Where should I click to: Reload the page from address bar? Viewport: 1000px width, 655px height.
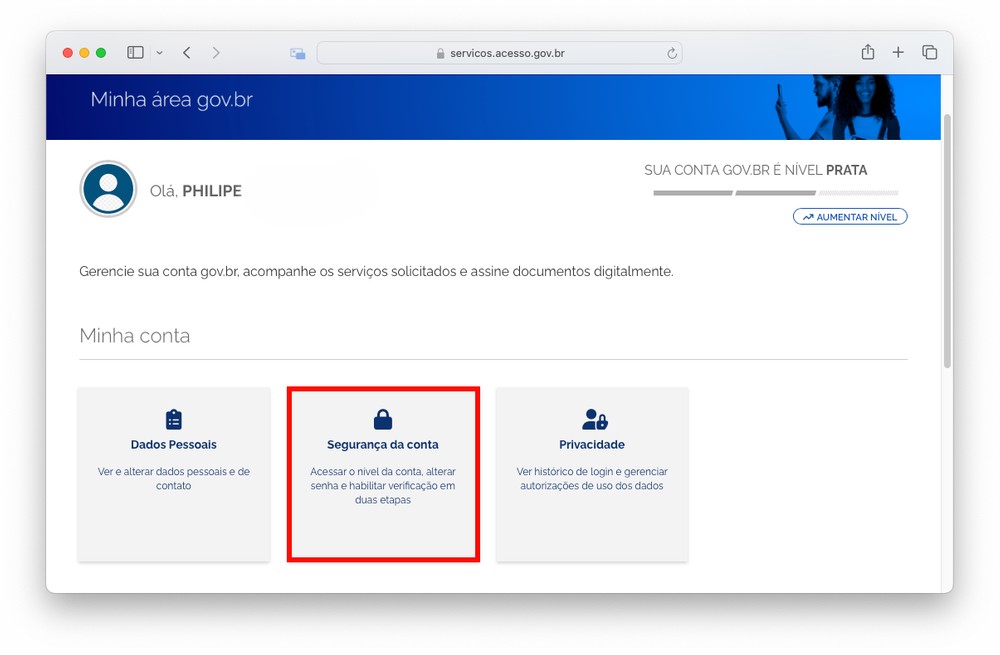tap(672, 53)
